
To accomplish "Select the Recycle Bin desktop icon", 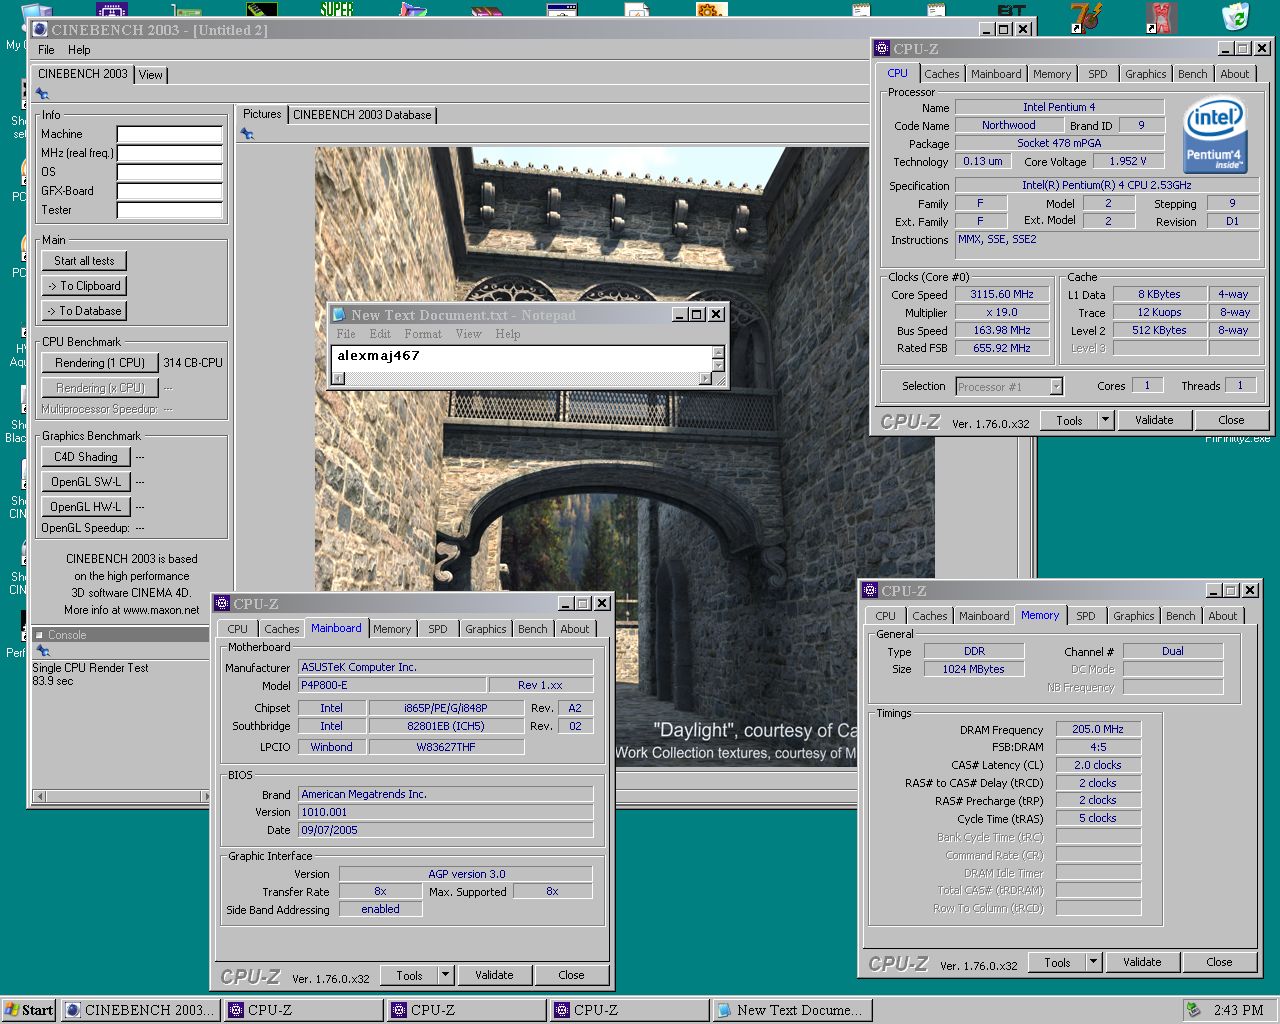I will pyautogui.click(x=1236, y=16).
